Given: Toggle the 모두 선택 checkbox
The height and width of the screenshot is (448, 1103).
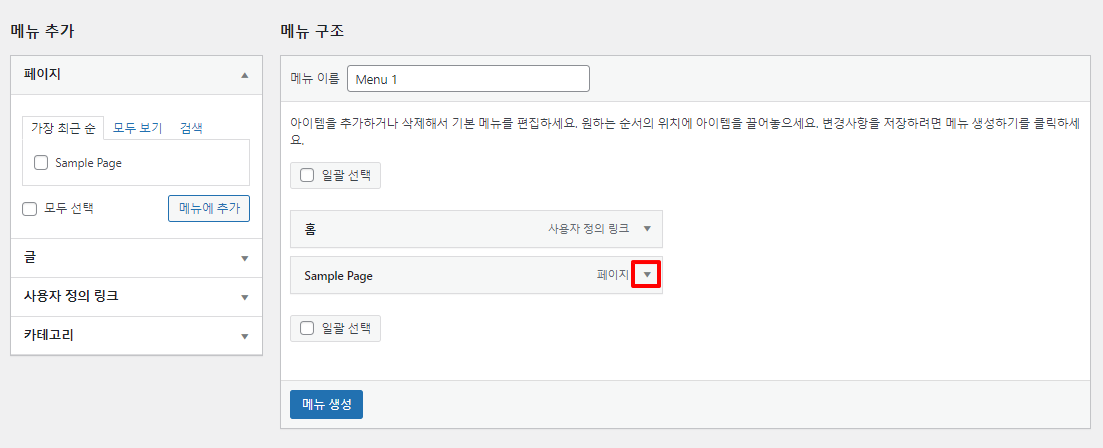Looking at the screenshot, I should [x=30, y=209].
